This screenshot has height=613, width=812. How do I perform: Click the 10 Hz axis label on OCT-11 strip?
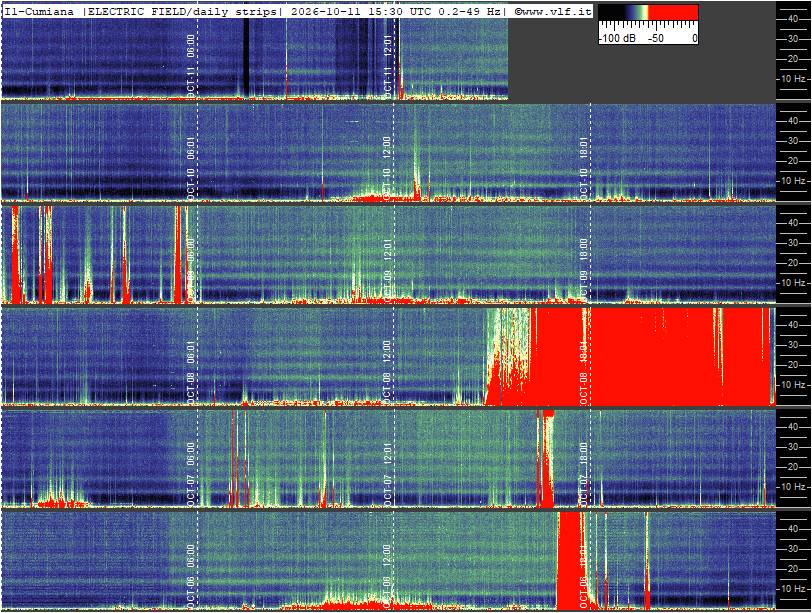[x=793, y=79]
